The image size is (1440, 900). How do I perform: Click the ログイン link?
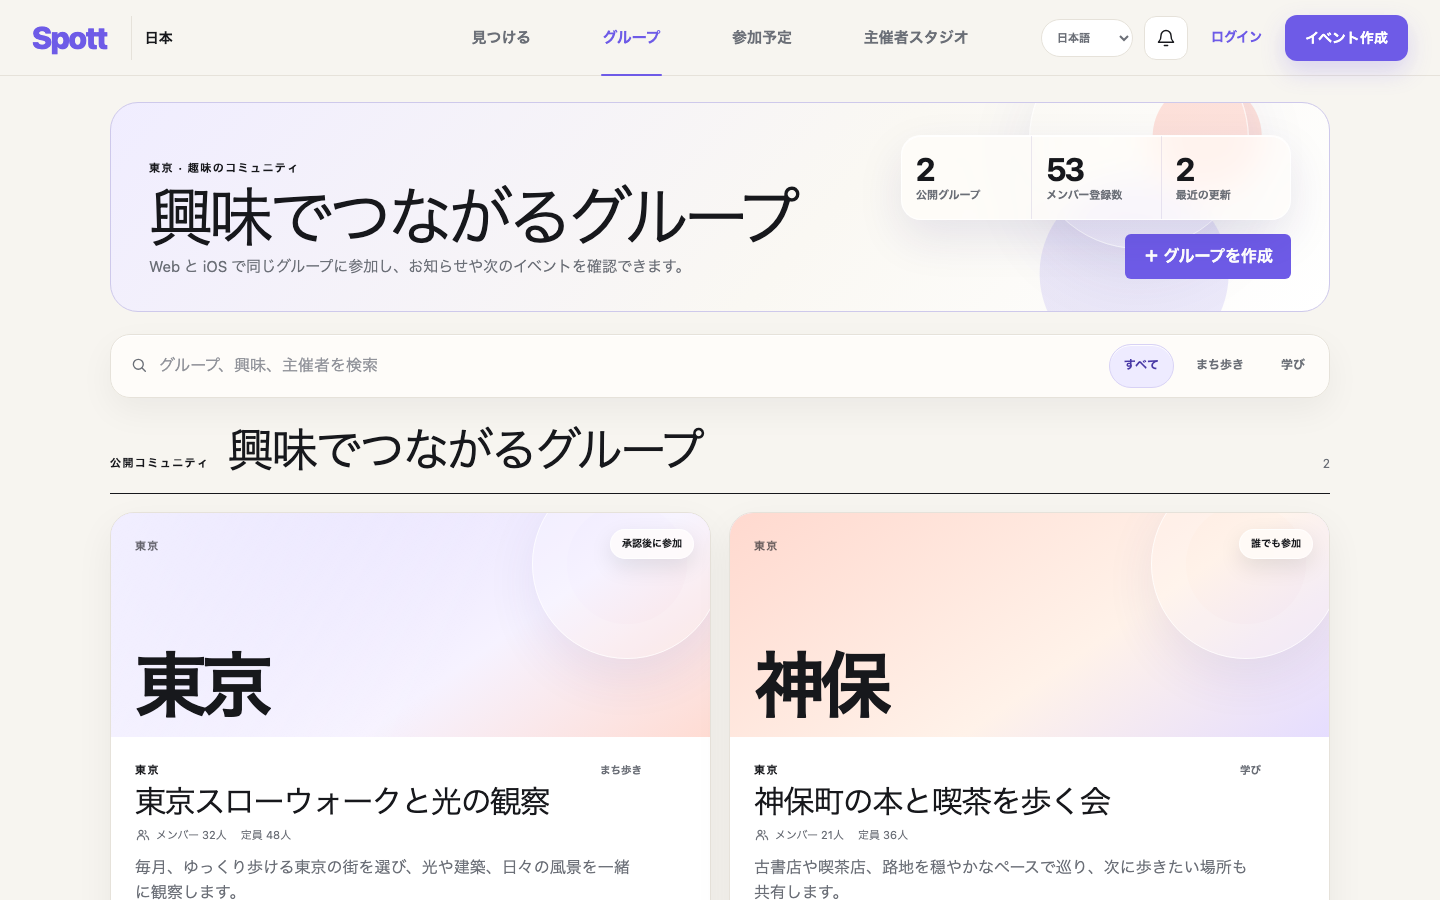[x=1236, y=37]
